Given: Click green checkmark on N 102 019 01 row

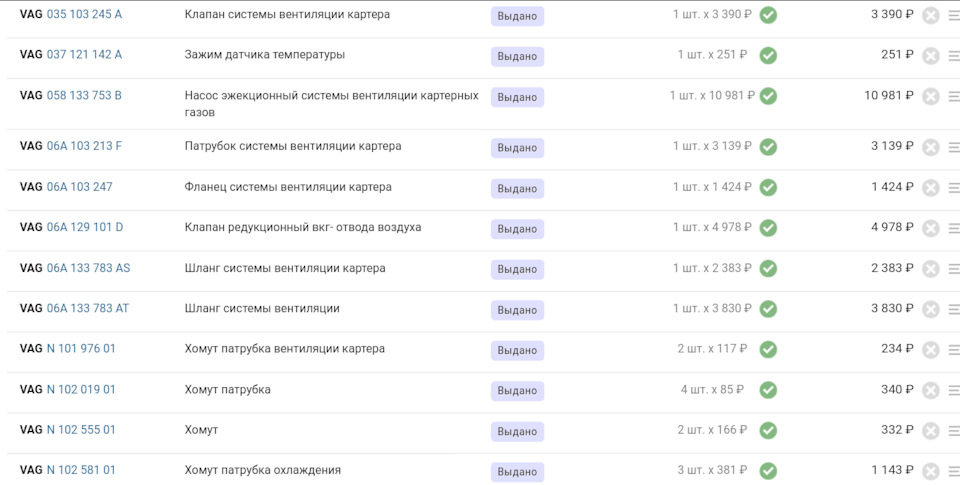Looking at the screenshot, I should [x=768, y=390].
